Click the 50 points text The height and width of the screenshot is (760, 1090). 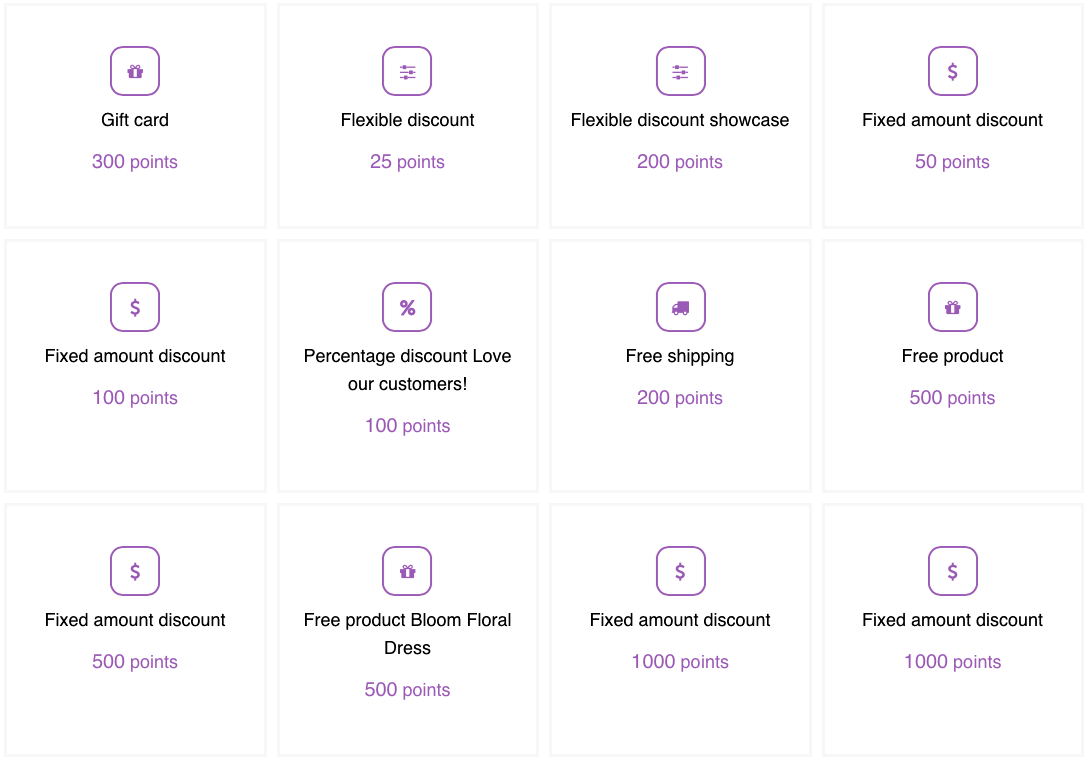(x=952, y=161)
